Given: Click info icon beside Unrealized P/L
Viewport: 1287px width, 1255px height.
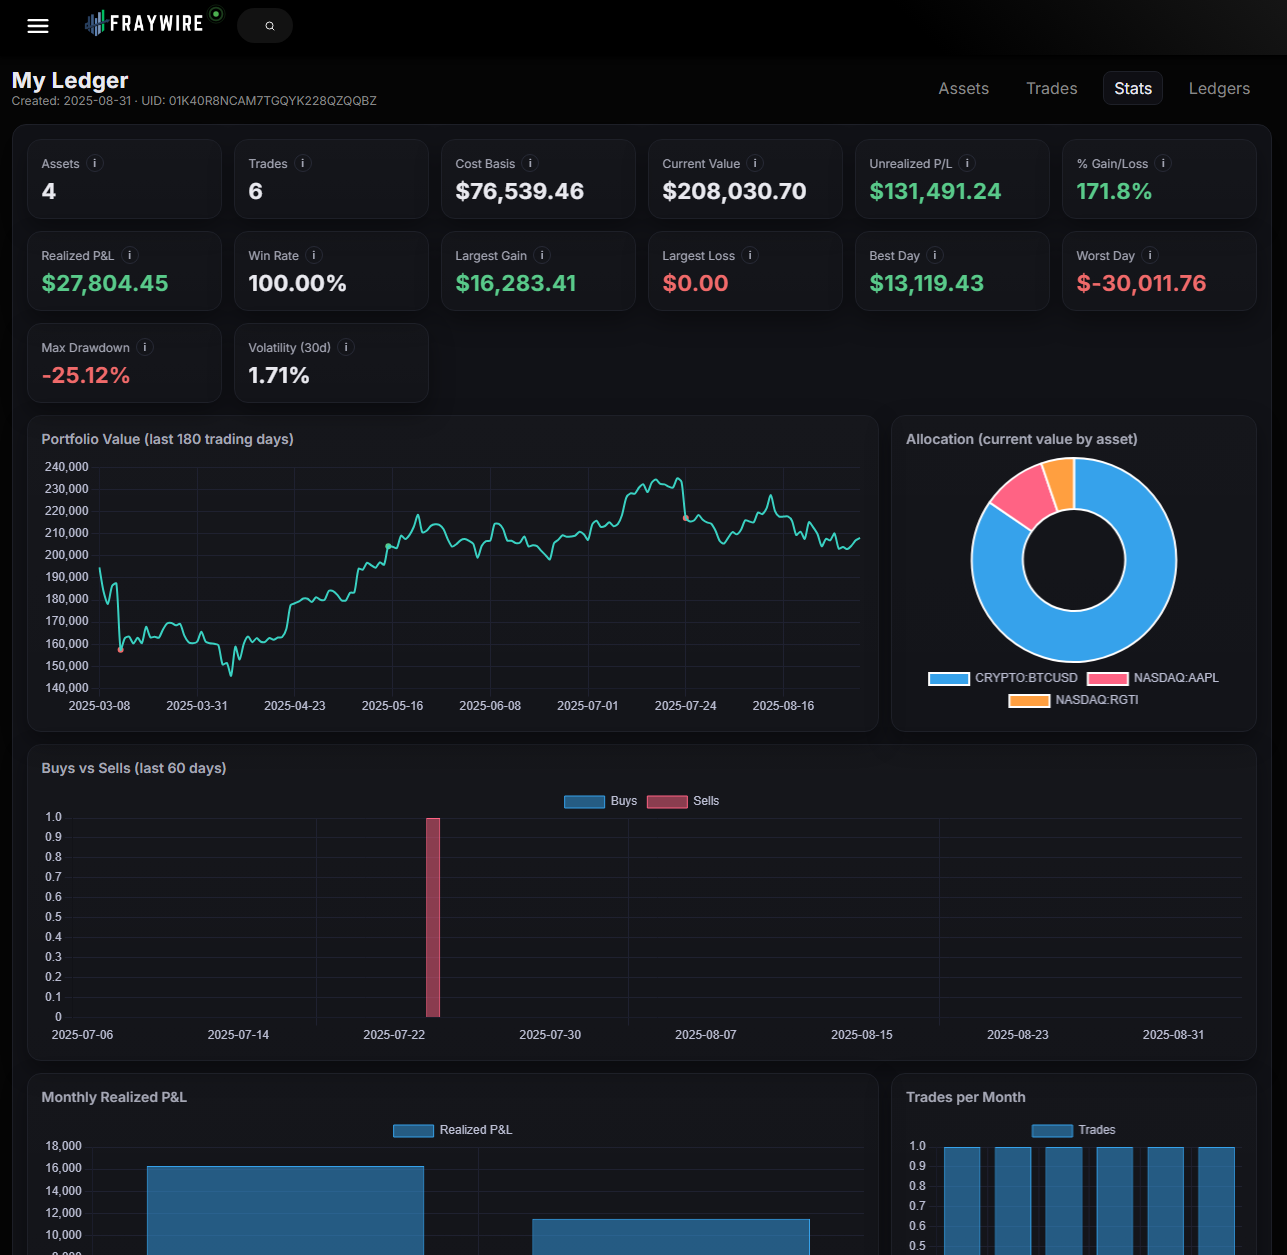Looking at the screenshot, I should coord(967,164).
